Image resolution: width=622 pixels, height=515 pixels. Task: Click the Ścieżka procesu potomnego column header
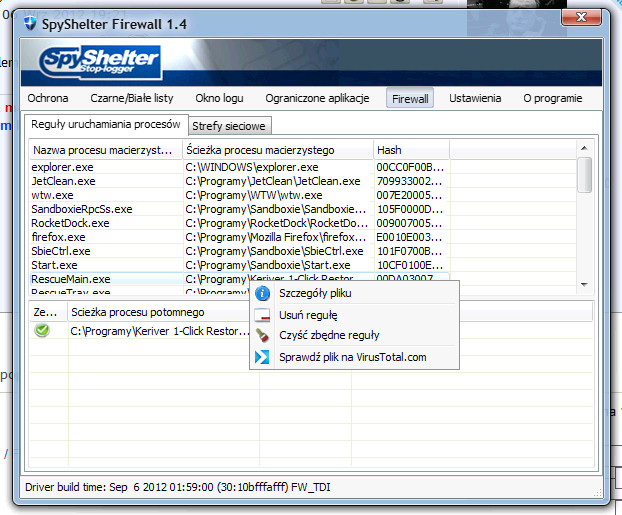pos(159,312)
